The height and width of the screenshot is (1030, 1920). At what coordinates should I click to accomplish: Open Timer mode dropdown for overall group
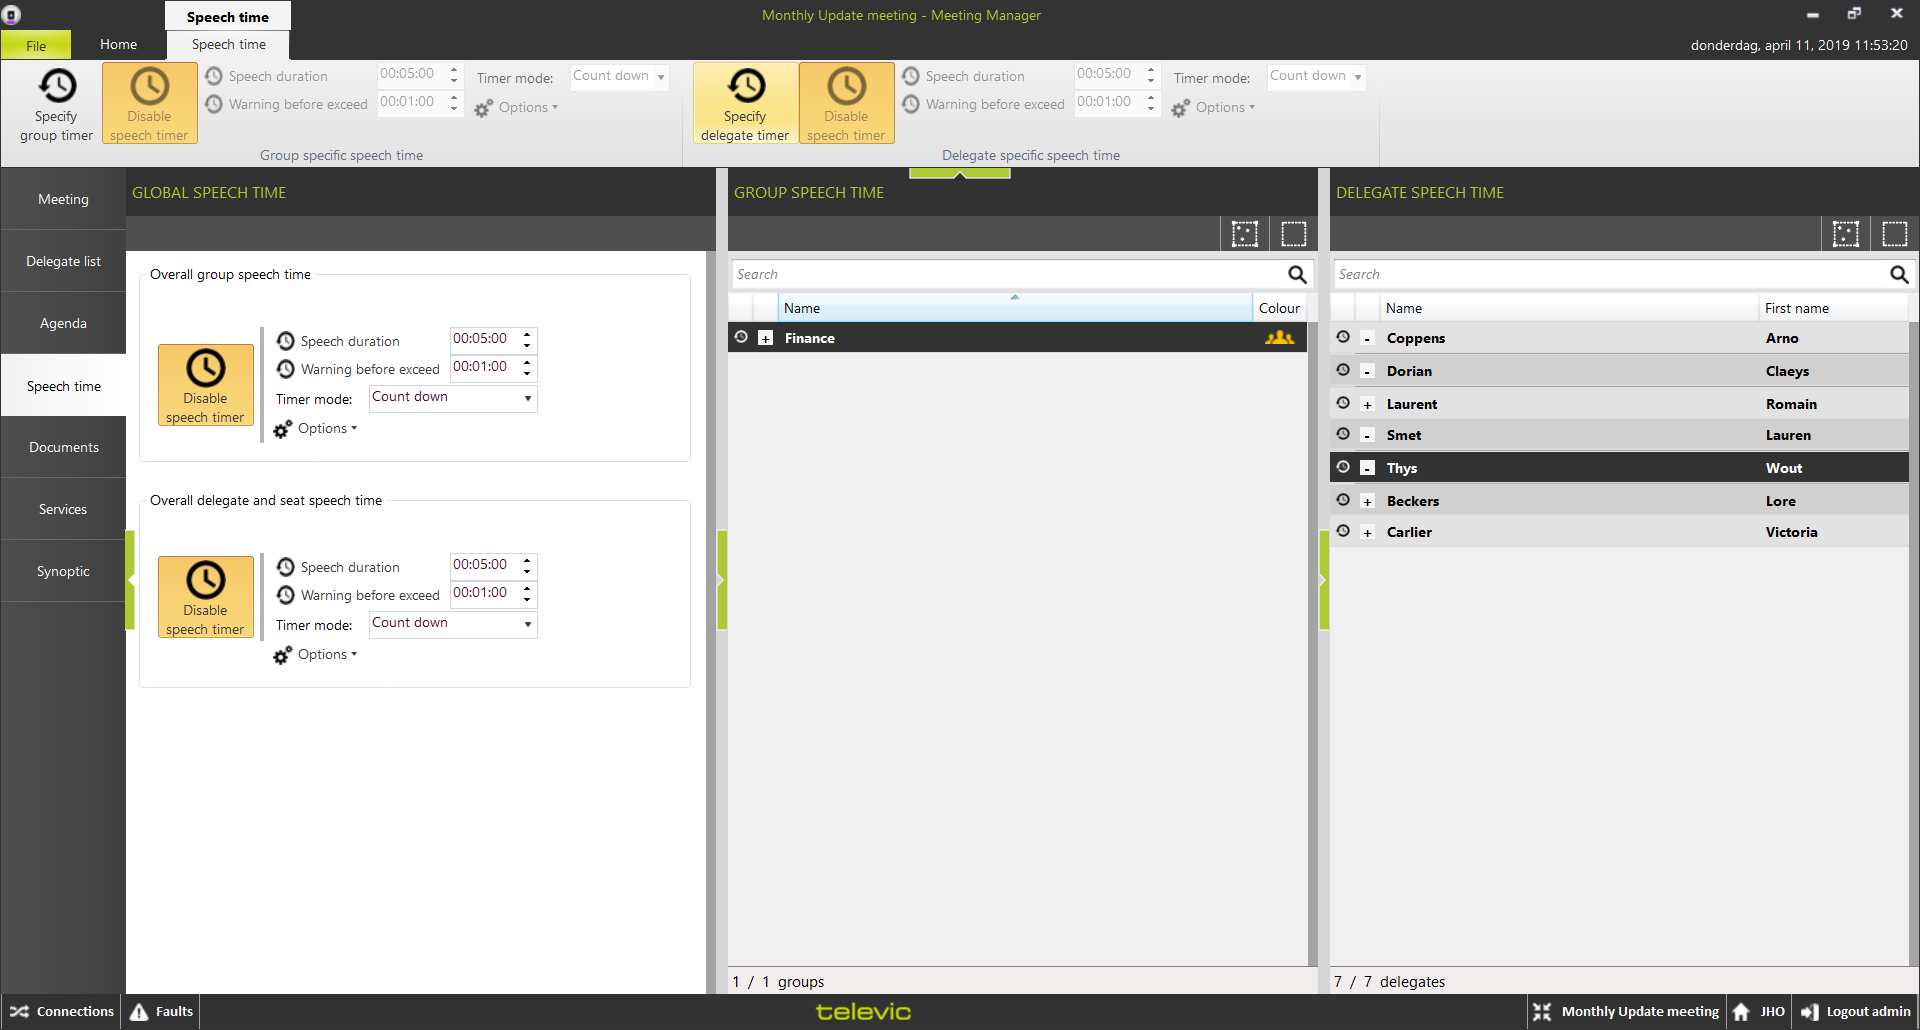[x=453, y=398]
